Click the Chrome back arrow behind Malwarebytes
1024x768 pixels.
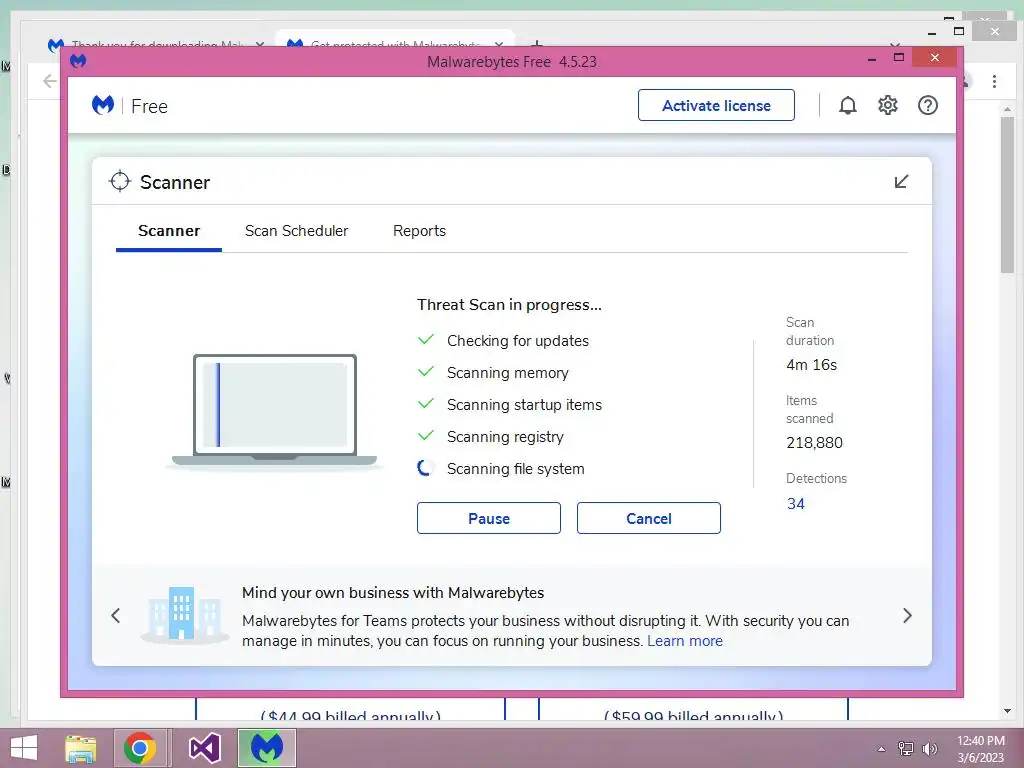point(50,81)
